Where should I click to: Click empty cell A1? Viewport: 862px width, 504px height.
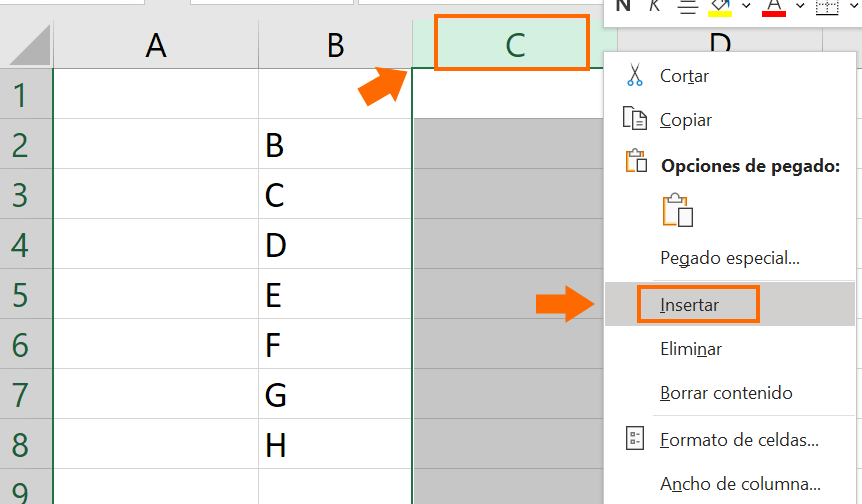coord(156,94)
